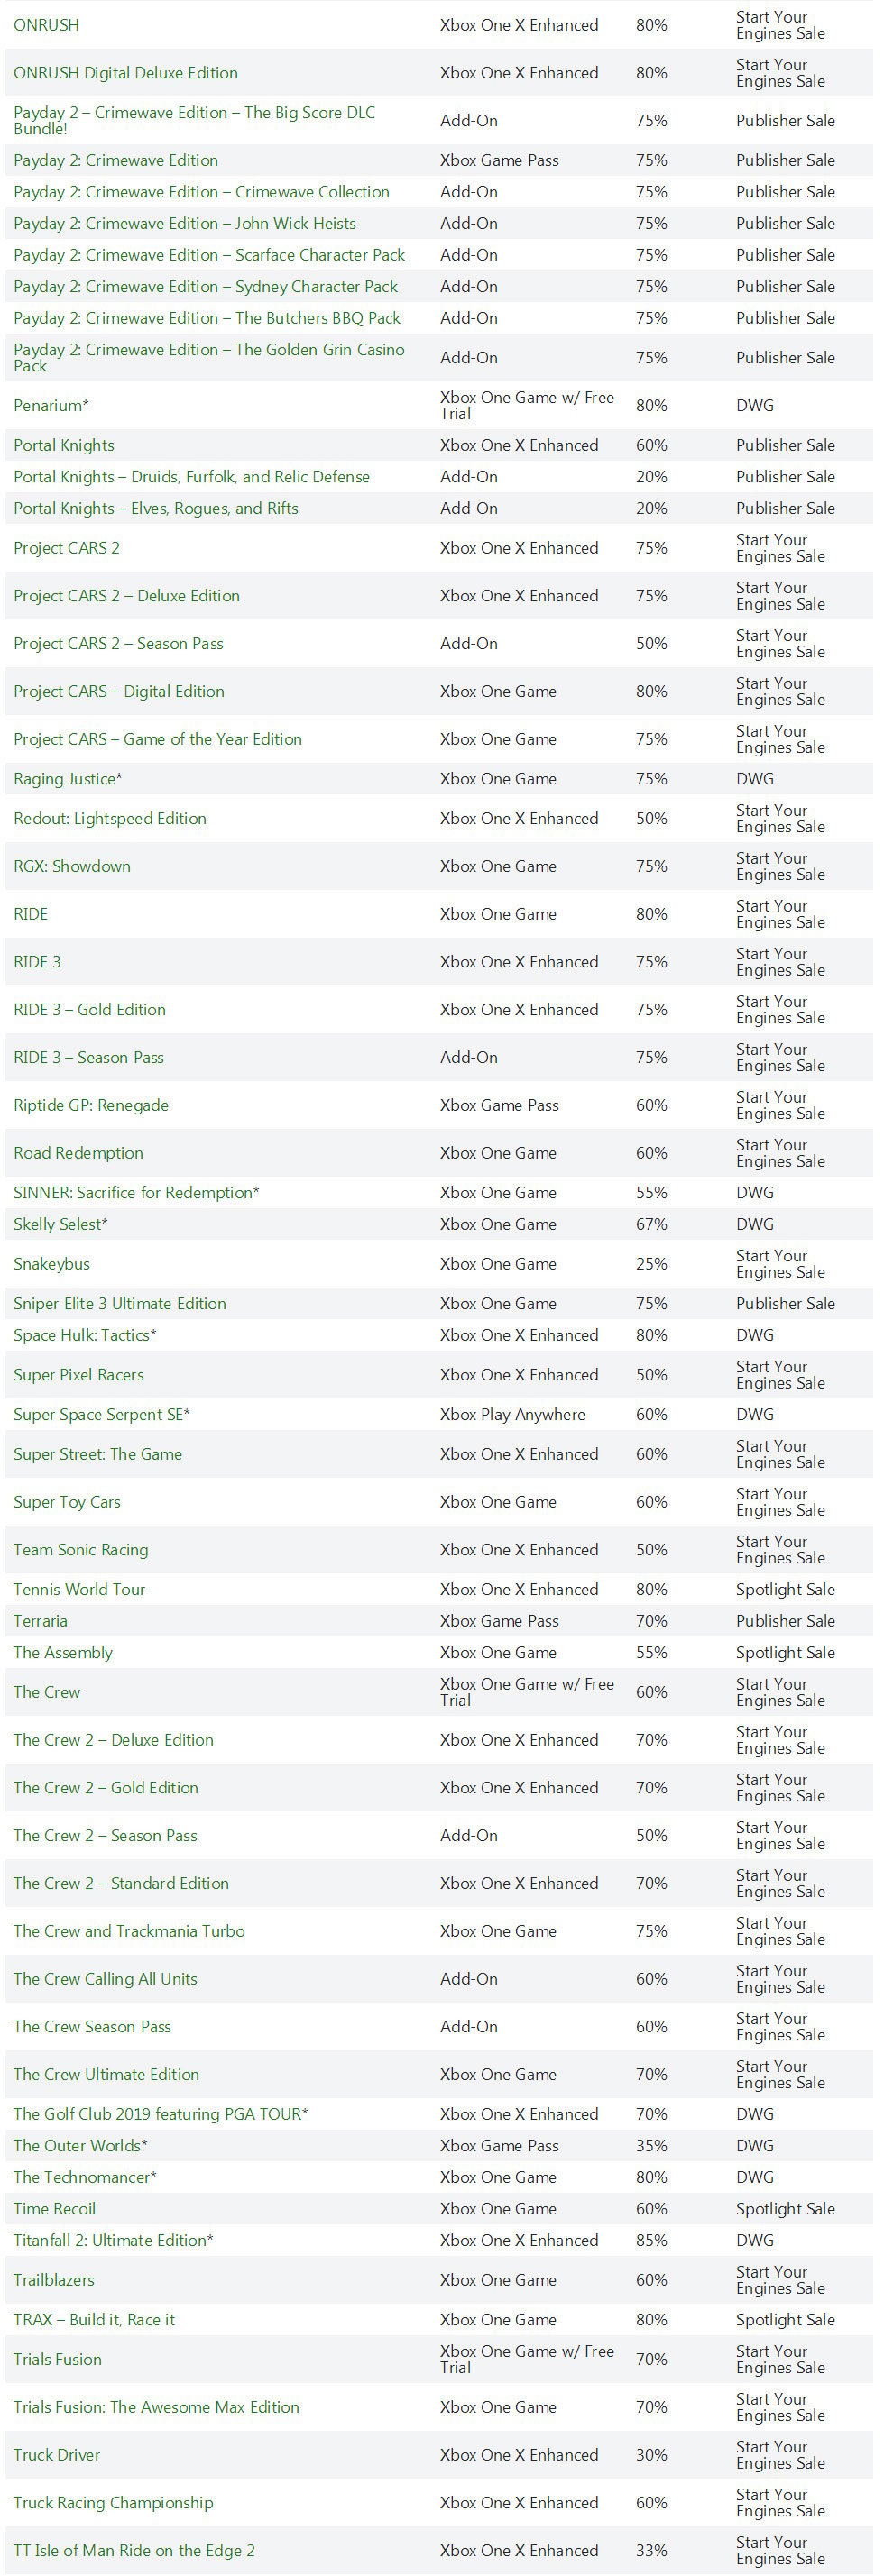This screenshot has height=2576, width=884.
Task: Open the Snakeybus game link
Action: tap(52, 1265)
